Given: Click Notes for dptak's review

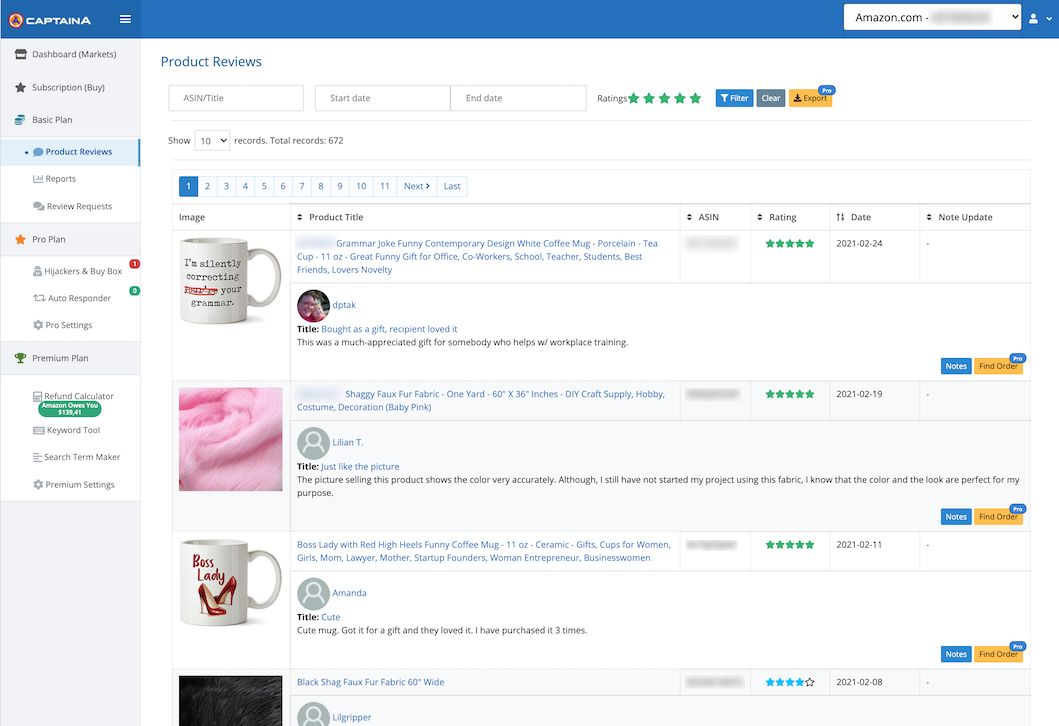Looking at the screenshot, I should click(956, 366).
